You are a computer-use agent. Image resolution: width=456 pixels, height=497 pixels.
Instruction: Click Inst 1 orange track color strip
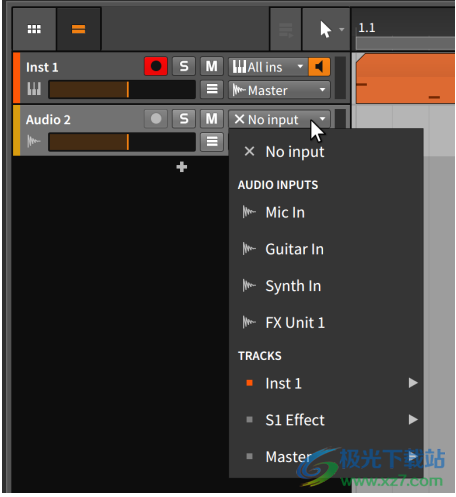pyautogui.click(x=16, y=78)
